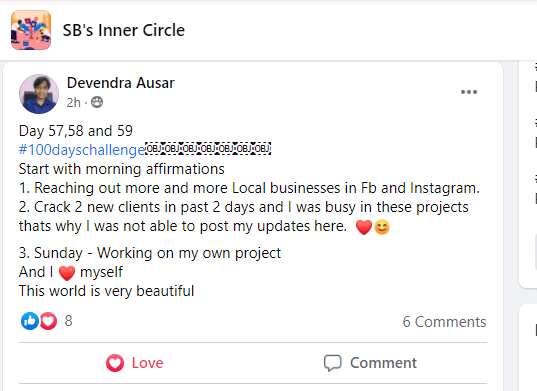Open the reactions count of 8

click(x=68, y=321)
